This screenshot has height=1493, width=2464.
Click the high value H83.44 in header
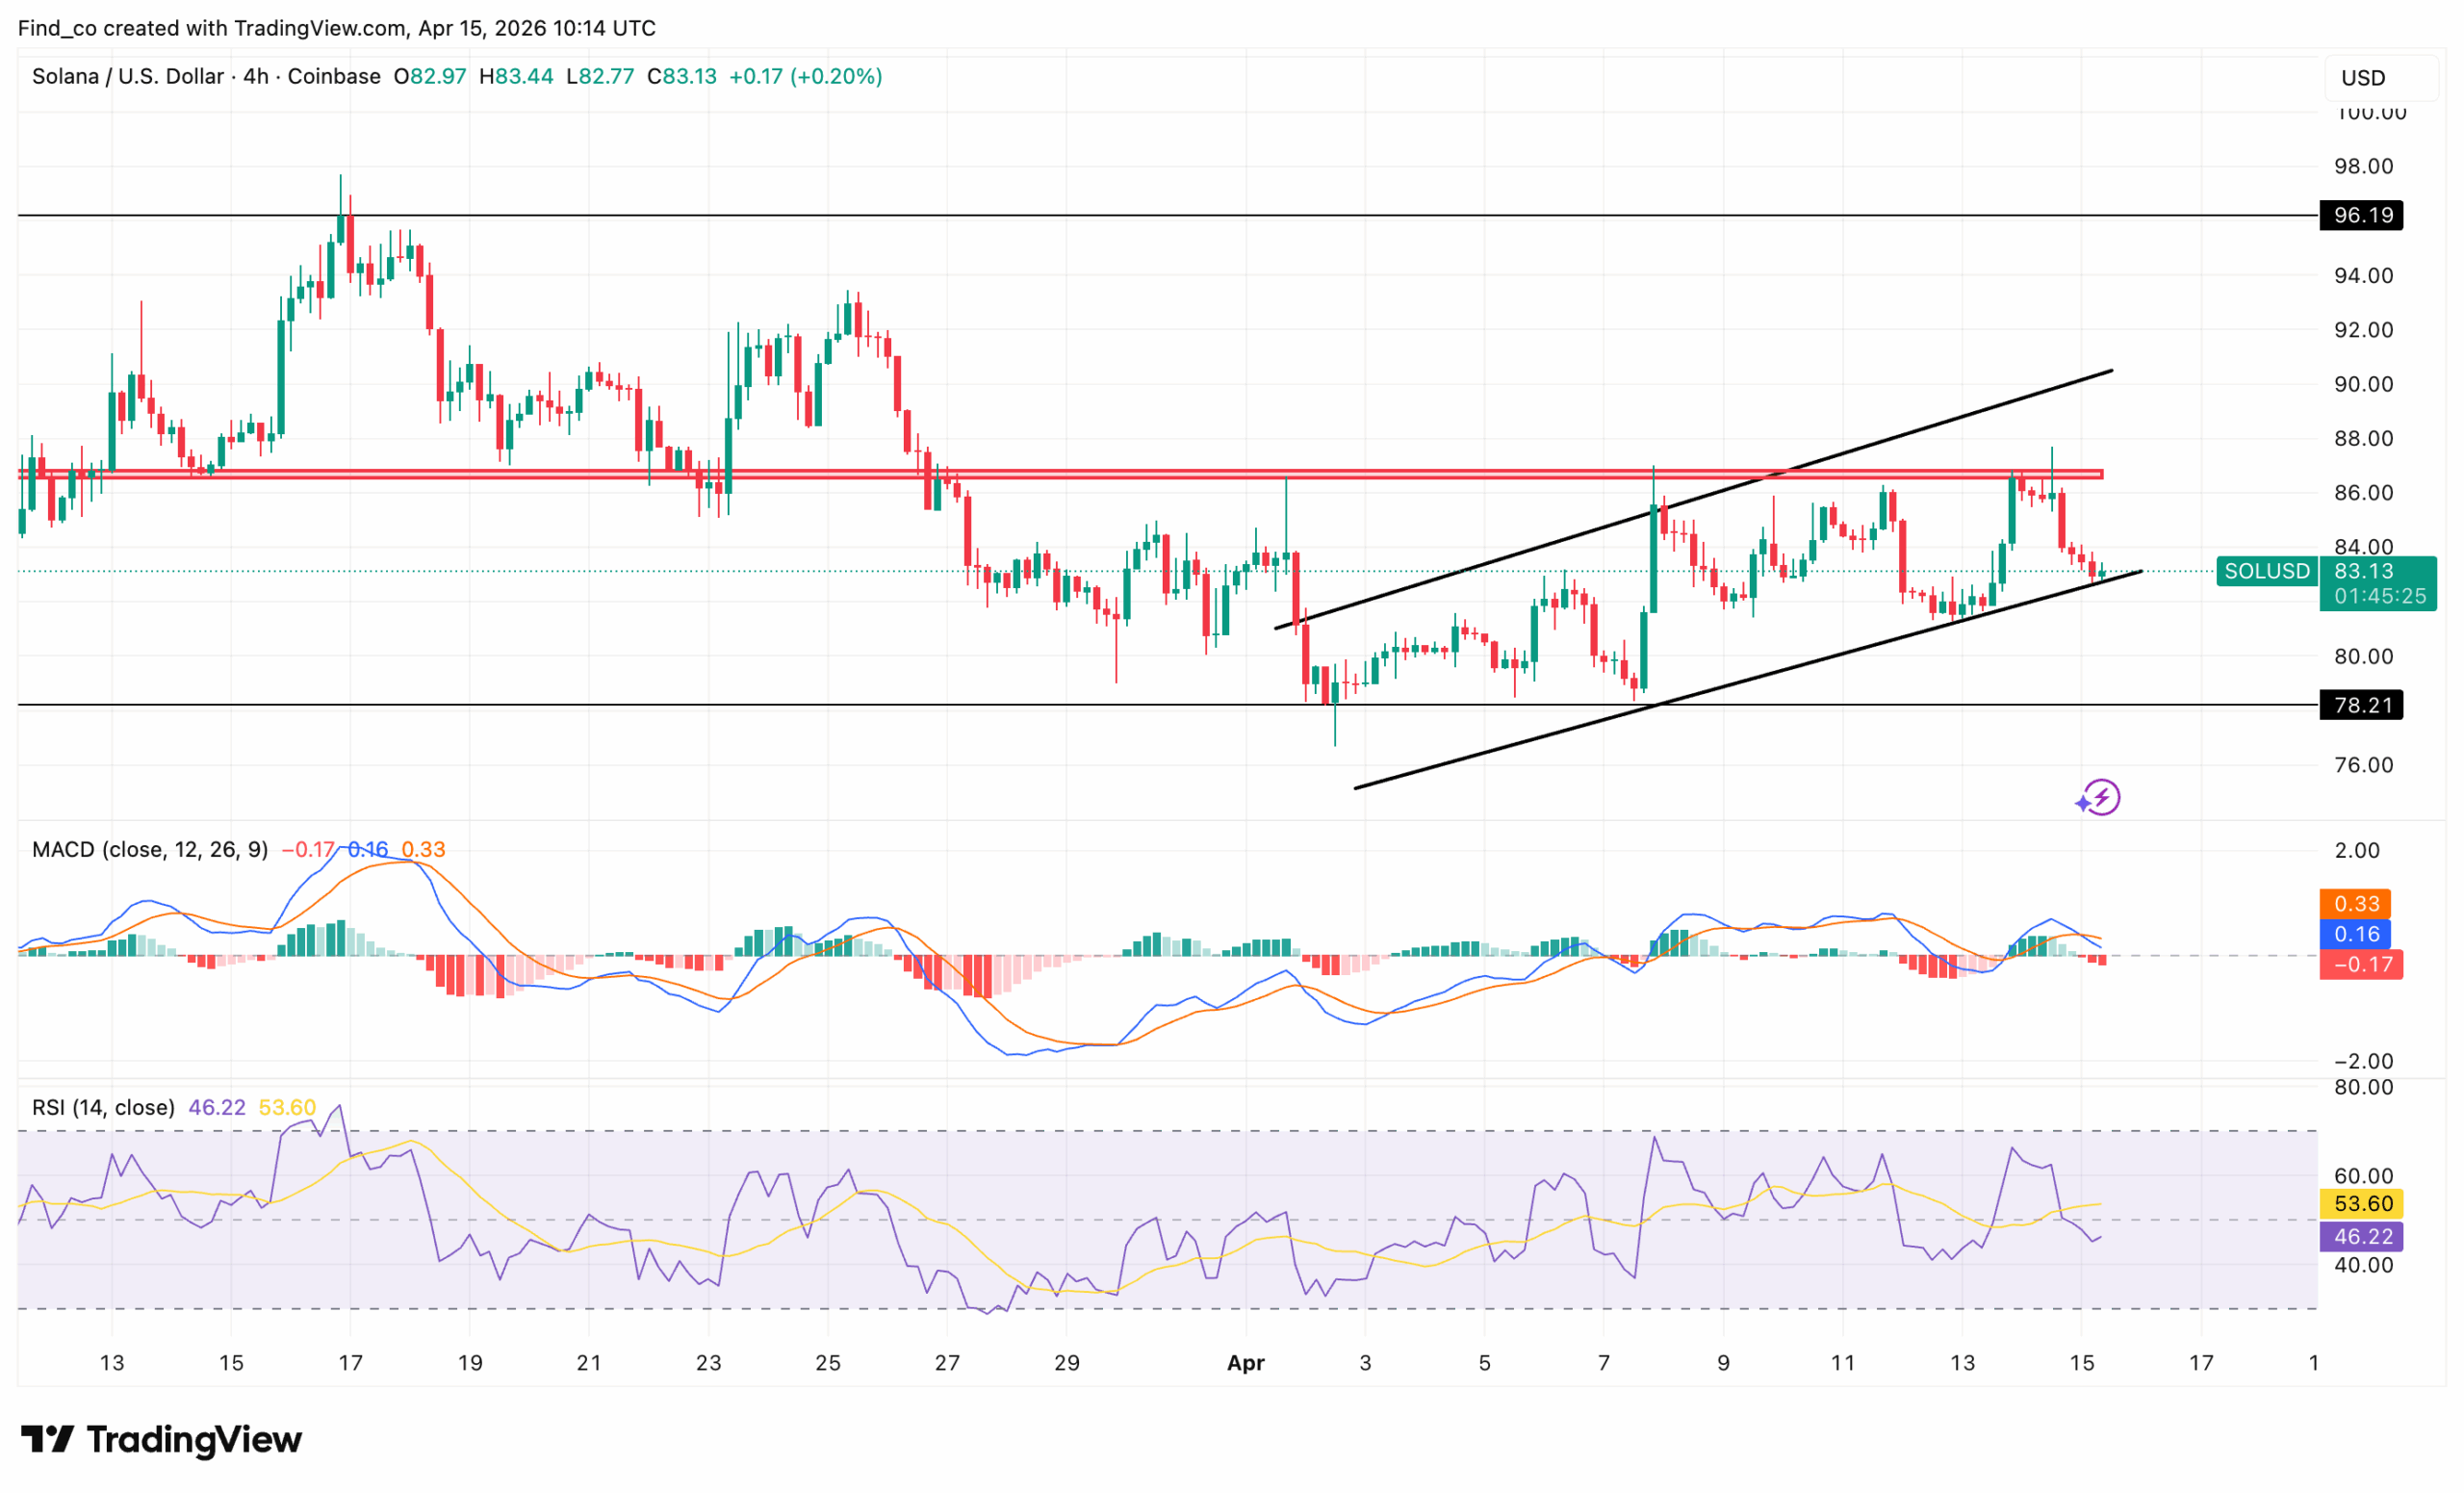[x=516, y=76]
